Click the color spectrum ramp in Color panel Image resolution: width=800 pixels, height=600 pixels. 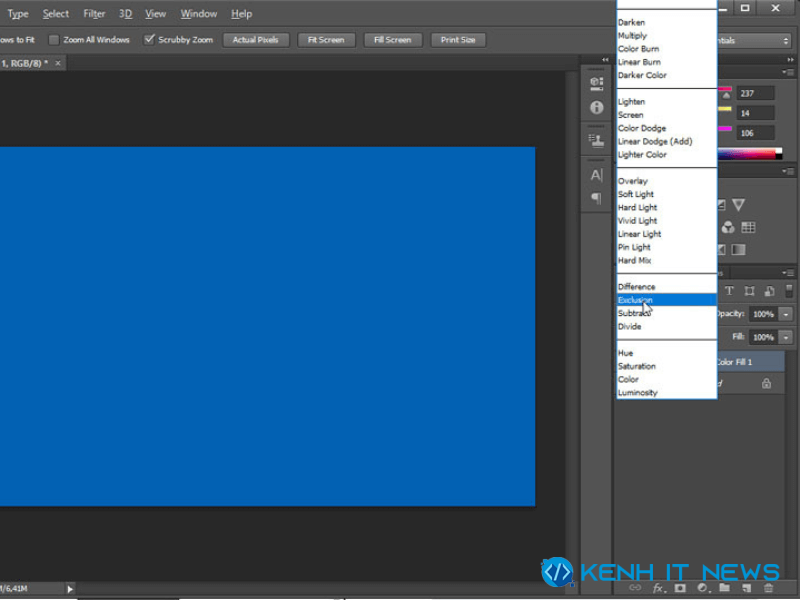[749, 154]
